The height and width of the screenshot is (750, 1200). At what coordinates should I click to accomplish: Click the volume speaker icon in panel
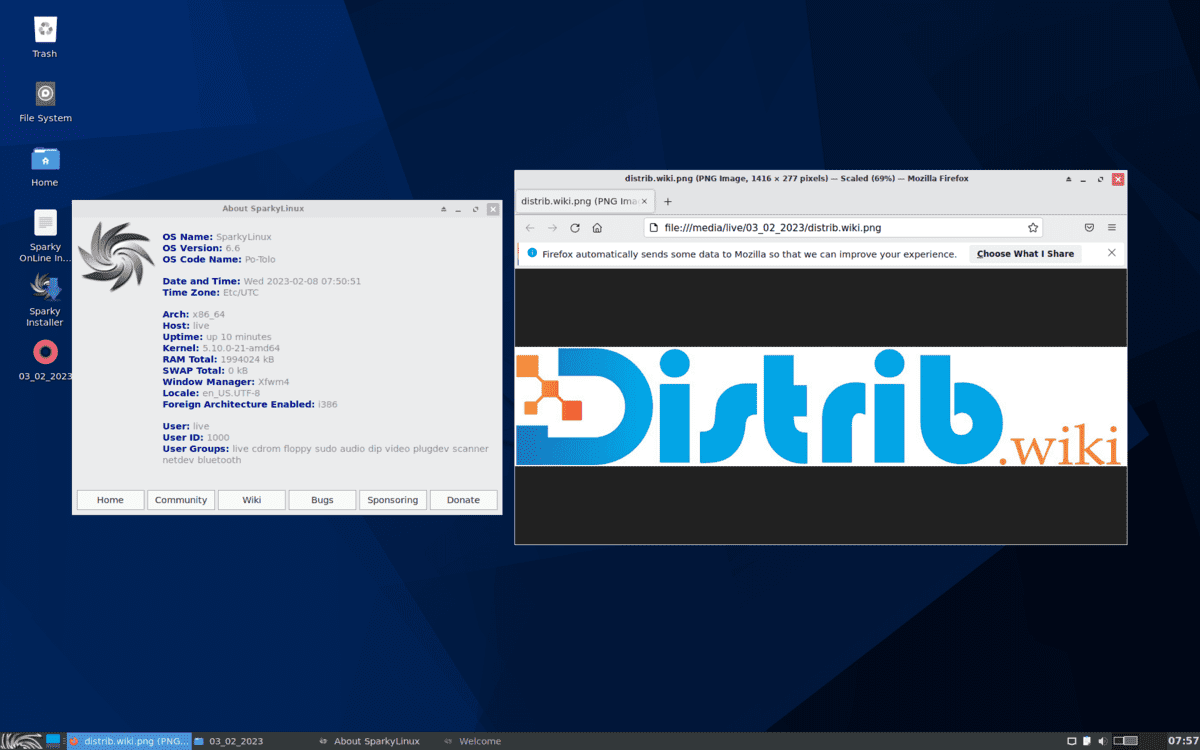1103,741
